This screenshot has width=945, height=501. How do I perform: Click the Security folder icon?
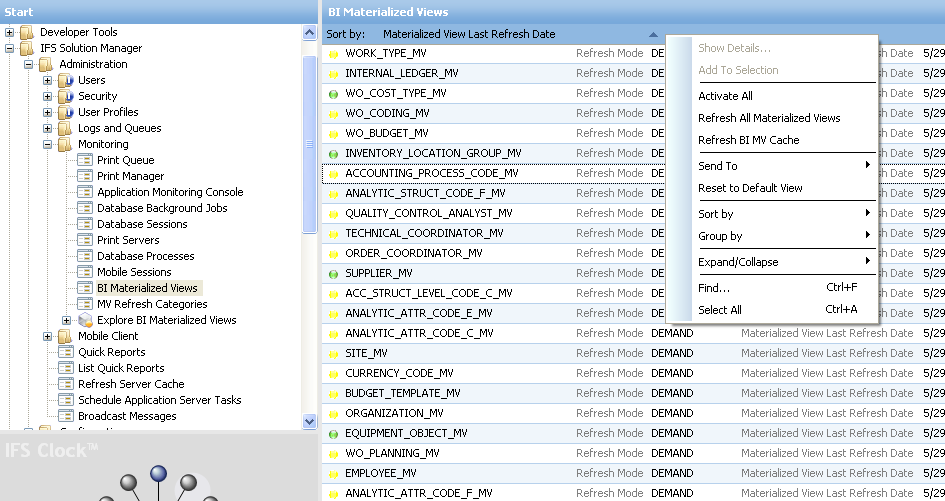point(66,96)
